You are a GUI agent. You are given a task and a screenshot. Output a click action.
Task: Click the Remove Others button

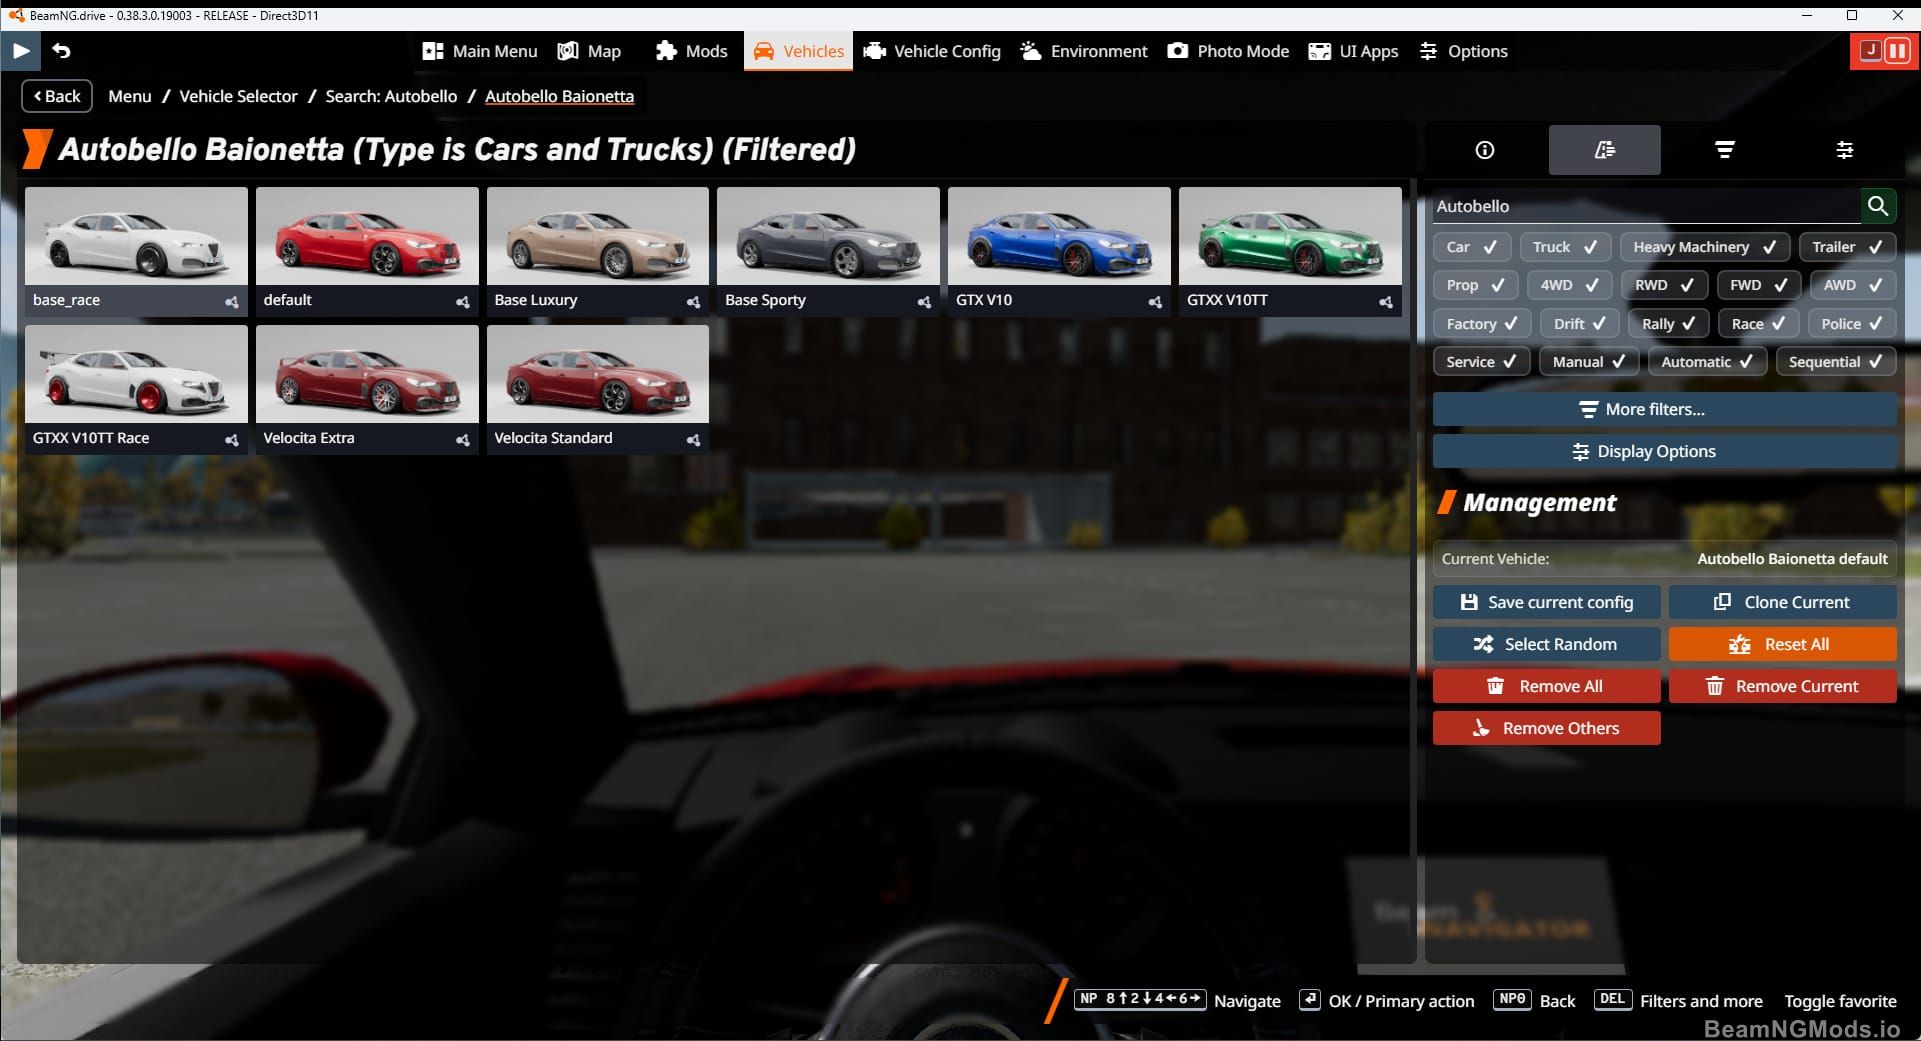1546,728
